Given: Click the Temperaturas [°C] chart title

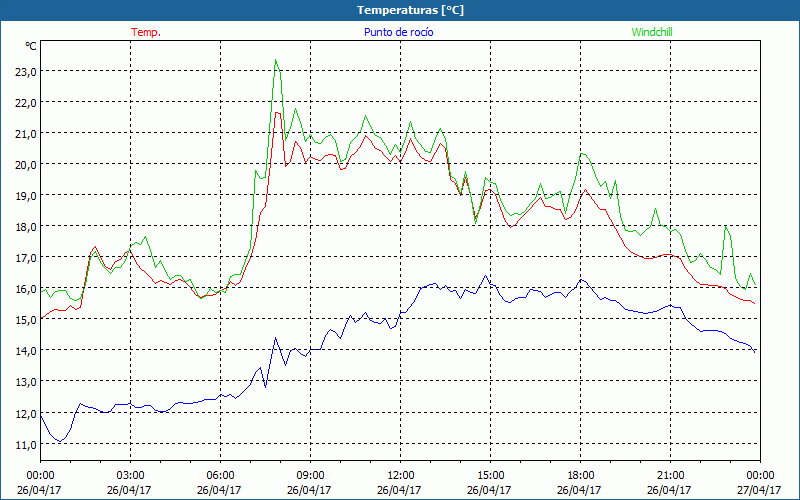Looking at the screenshot, I should pos(410,10).
